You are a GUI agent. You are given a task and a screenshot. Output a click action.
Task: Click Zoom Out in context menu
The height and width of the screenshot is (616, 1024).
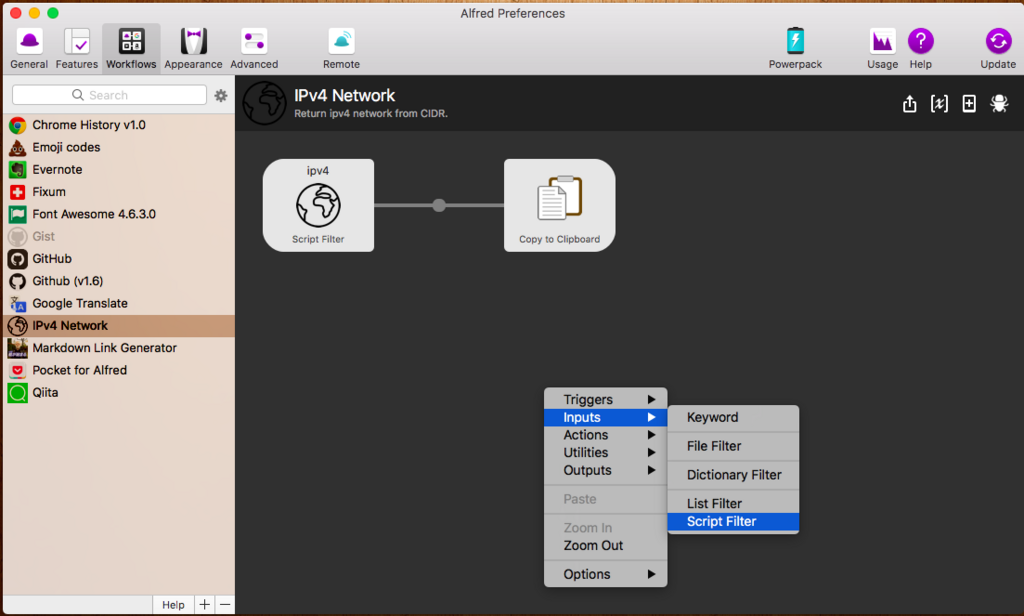click(x=605, y=545)
